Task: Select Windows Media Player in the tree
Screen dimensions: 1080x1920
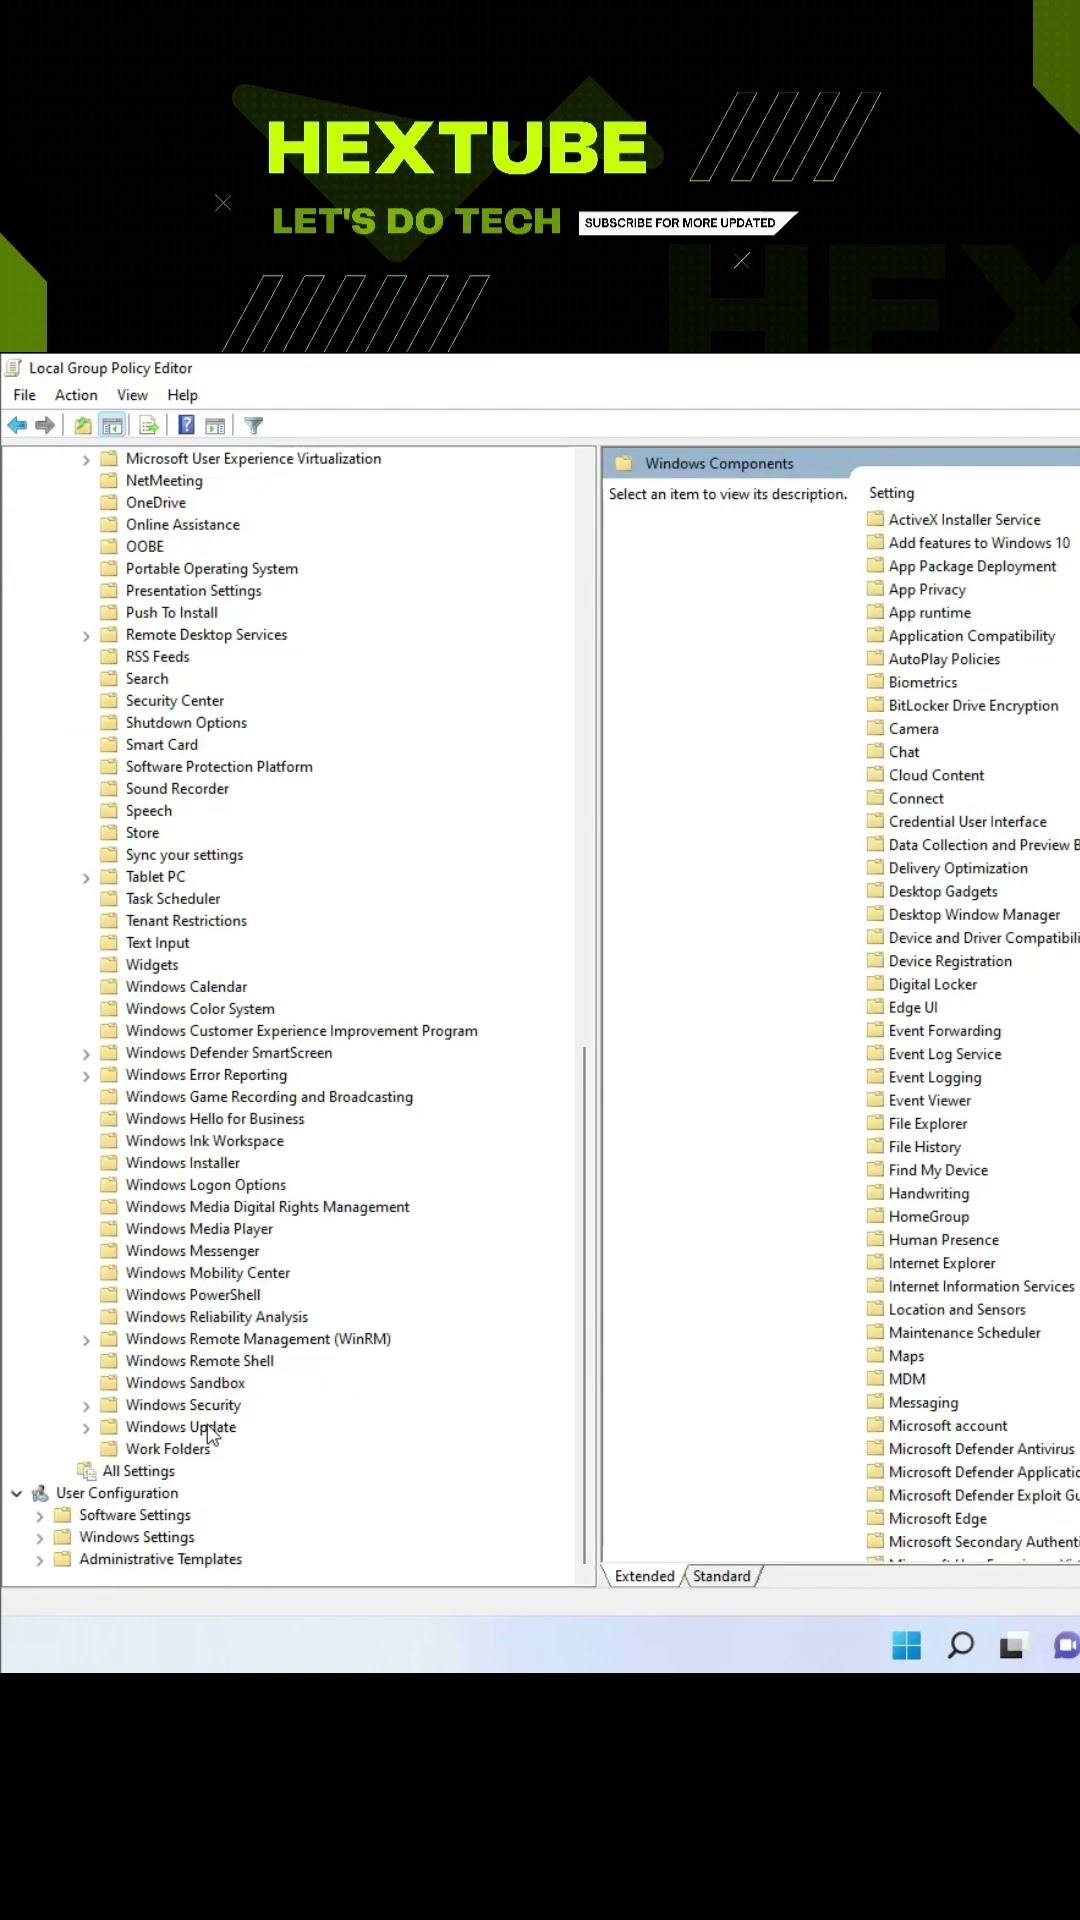Action: tap(199, 1228)
